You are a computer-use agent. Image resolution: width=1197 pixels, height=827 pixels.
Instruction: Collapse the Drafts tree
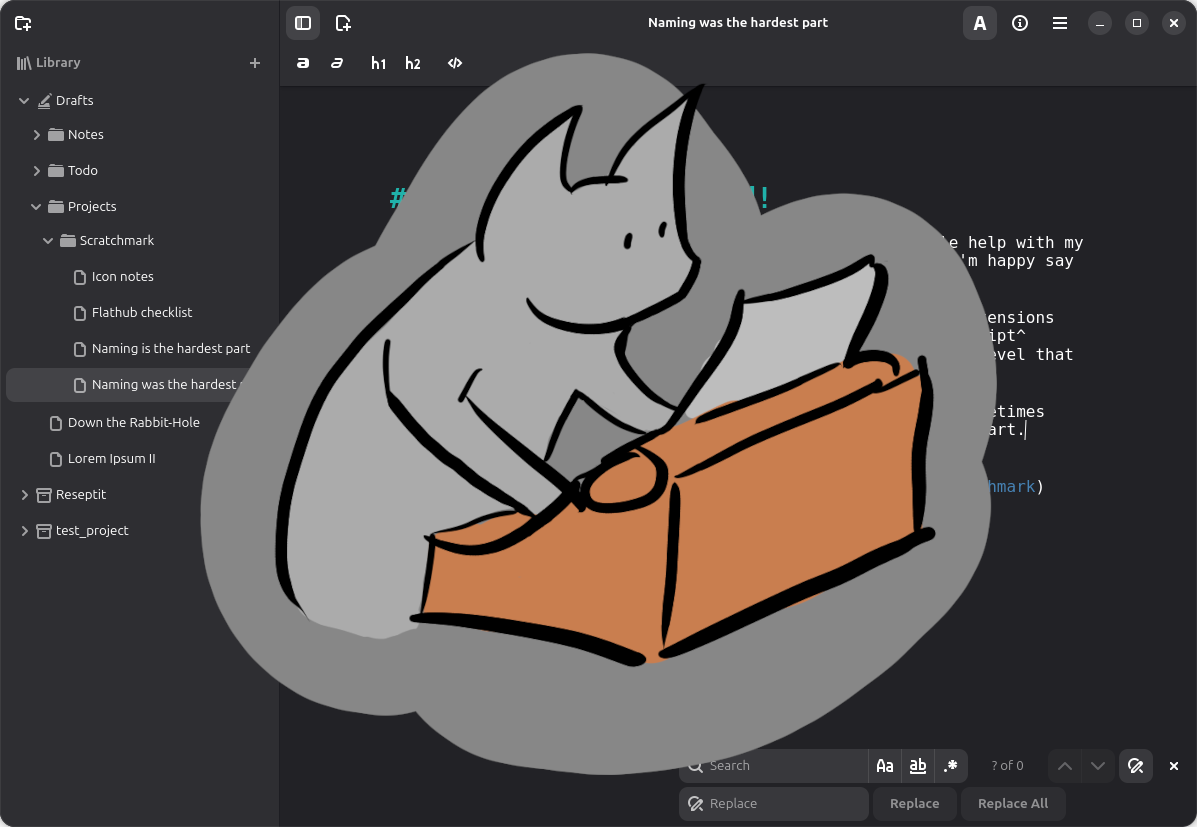(x=24, y=101)
